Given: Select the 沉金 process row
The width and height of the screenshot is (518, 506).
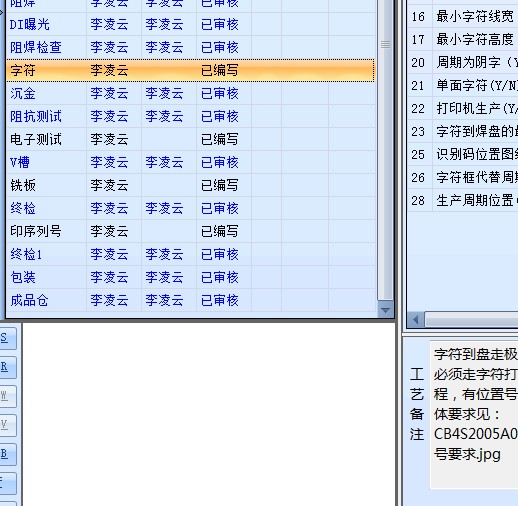Looking at the screenshot, I should point(191,93).
